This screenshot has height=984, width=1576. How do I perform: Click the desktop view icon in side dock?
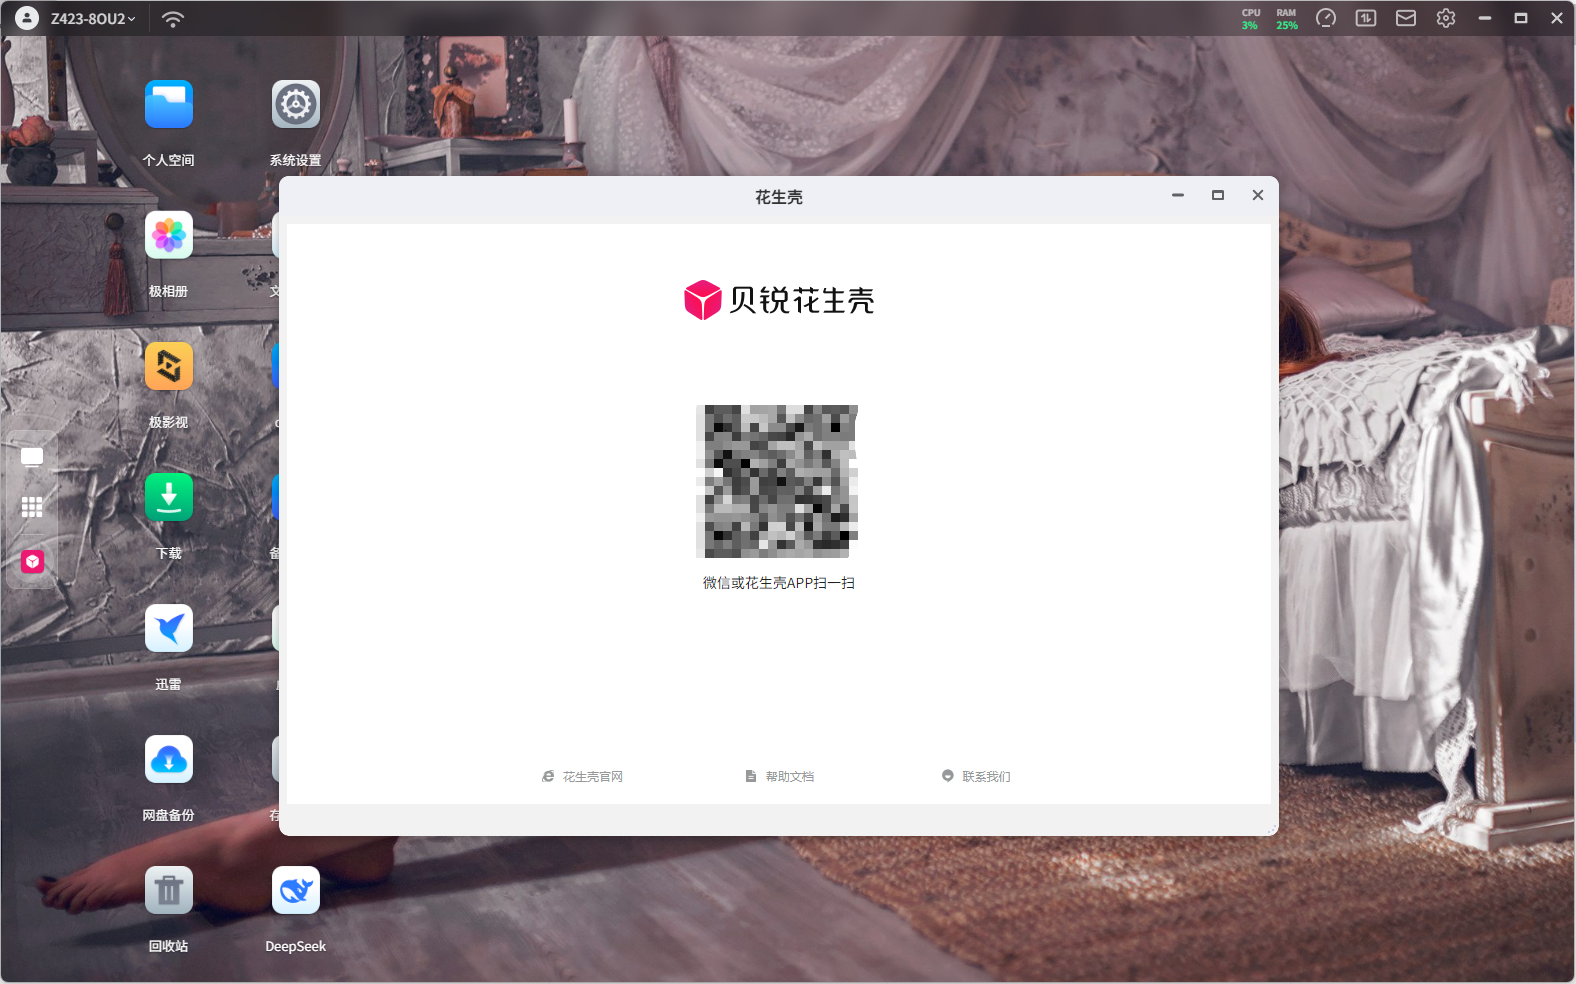(x=32, y=457)
